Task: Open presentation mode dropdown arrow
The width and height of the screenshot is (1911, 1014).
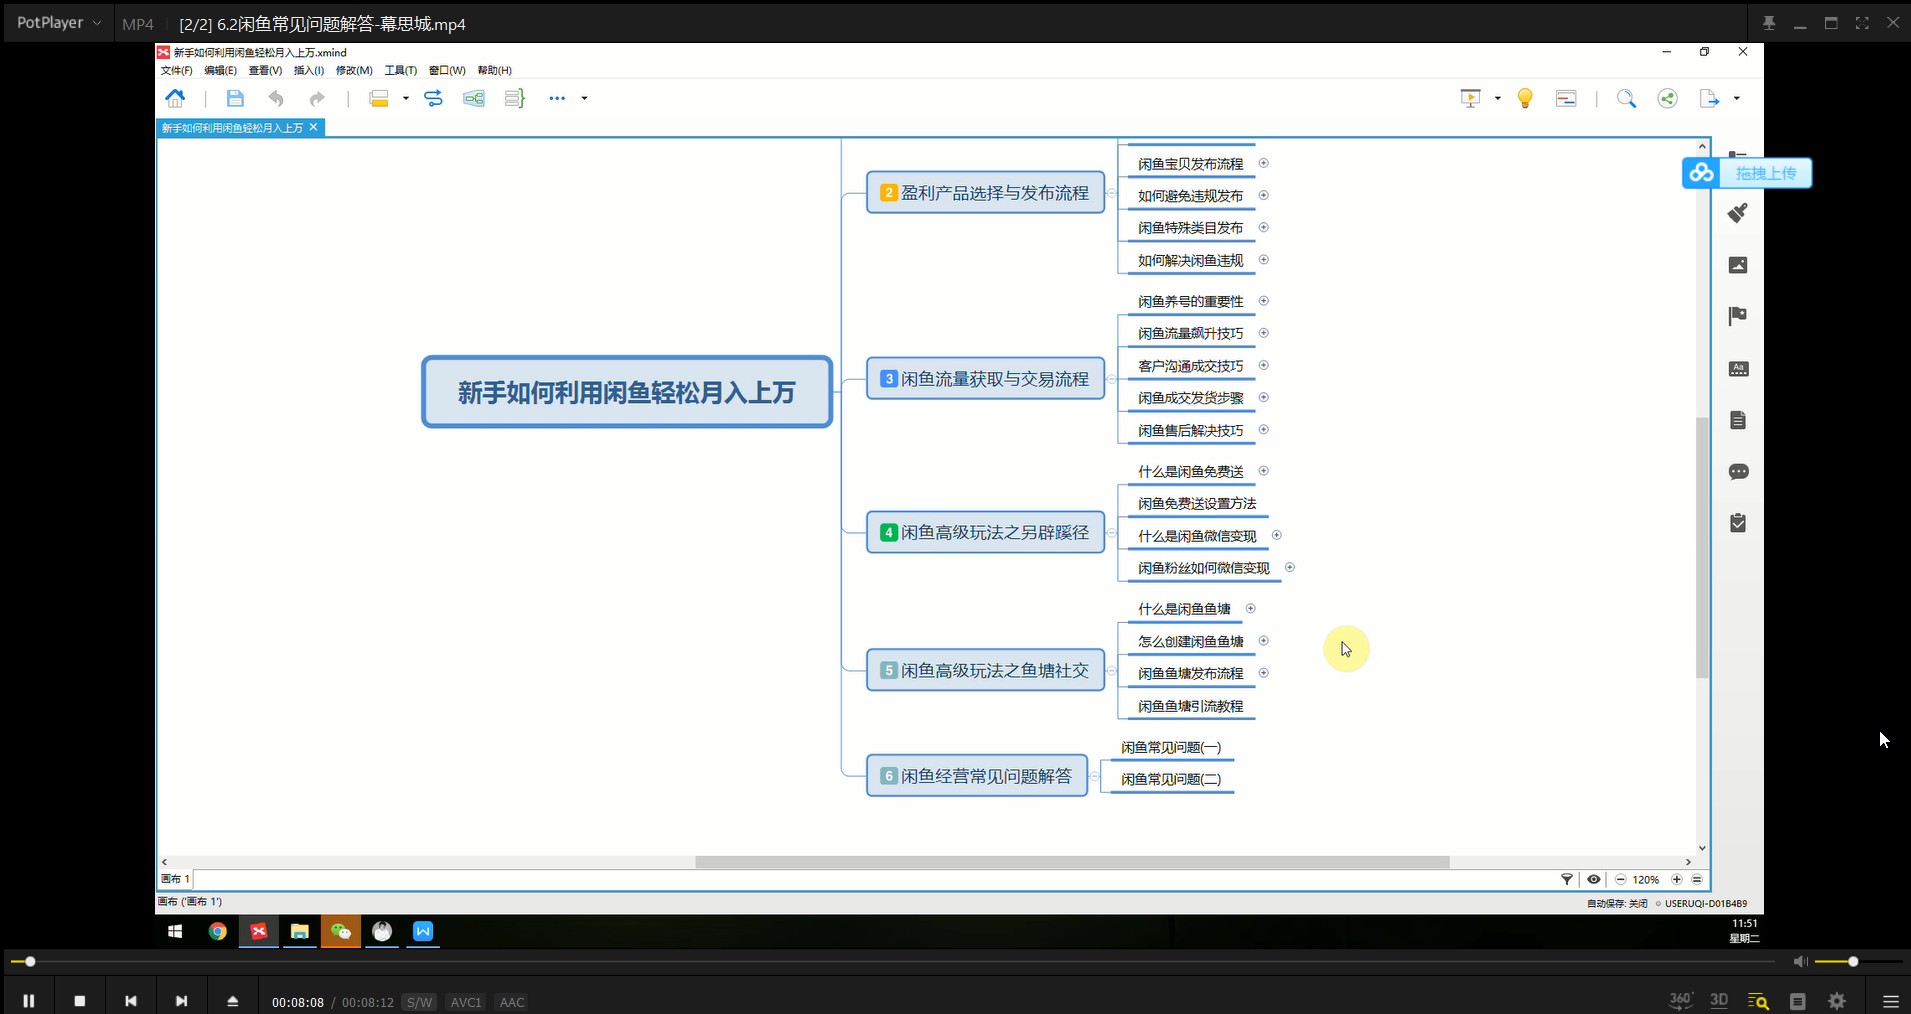Action: [x=1497, y=98]
